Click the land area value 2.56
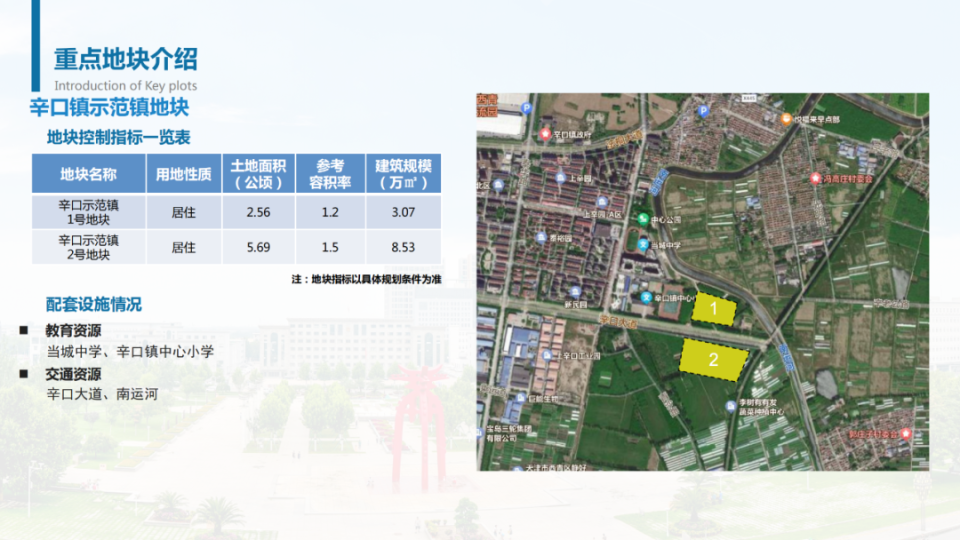 click(258, 212)
